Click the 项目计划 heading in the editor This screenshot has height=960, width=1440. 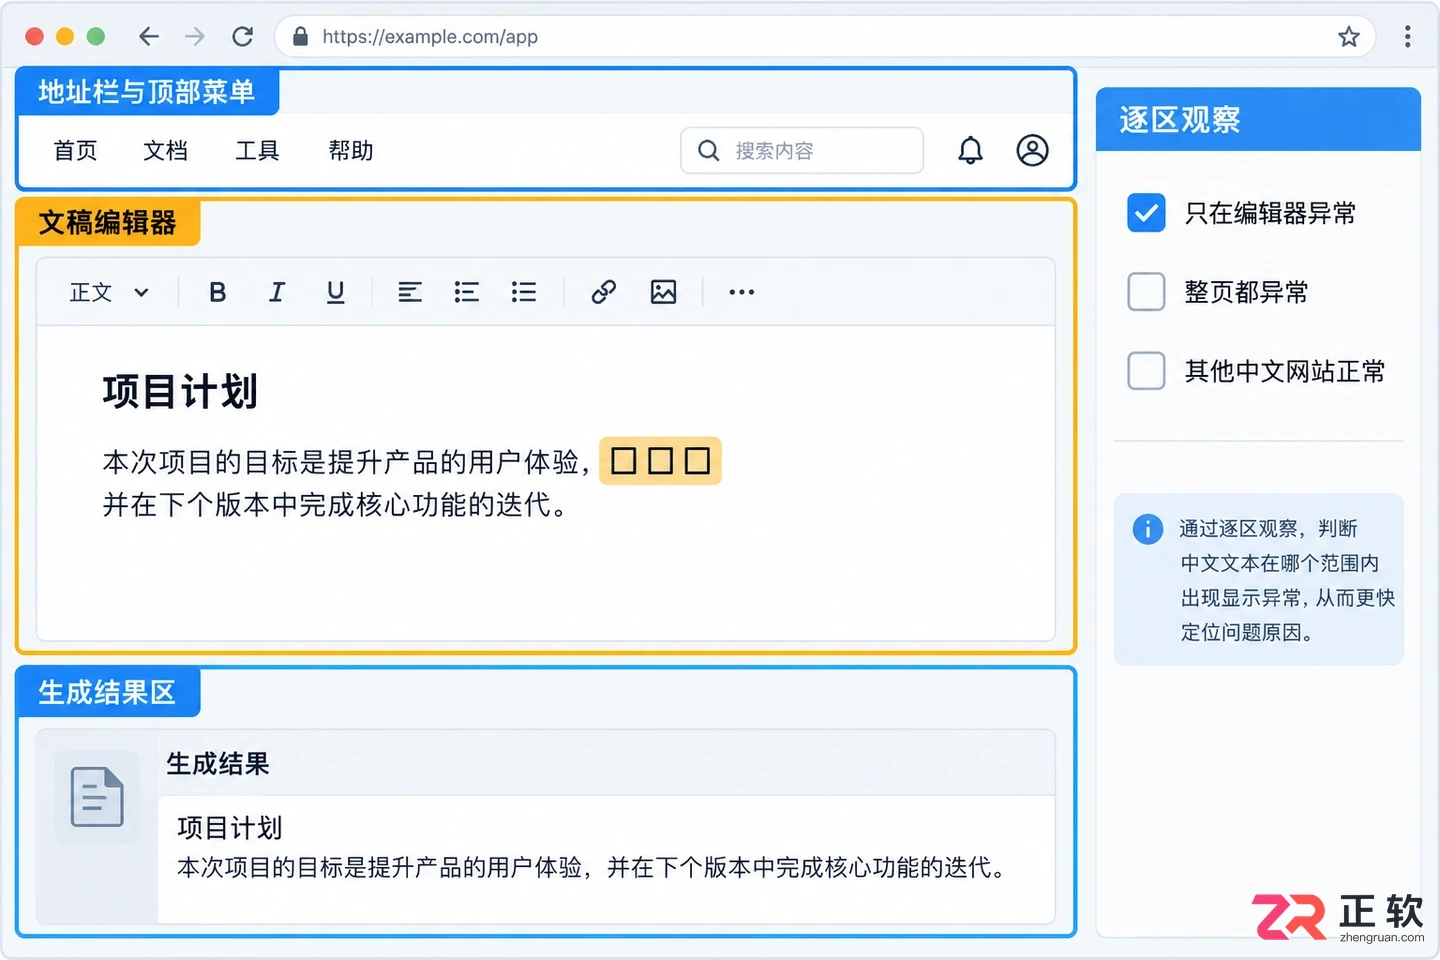point(180,391)
